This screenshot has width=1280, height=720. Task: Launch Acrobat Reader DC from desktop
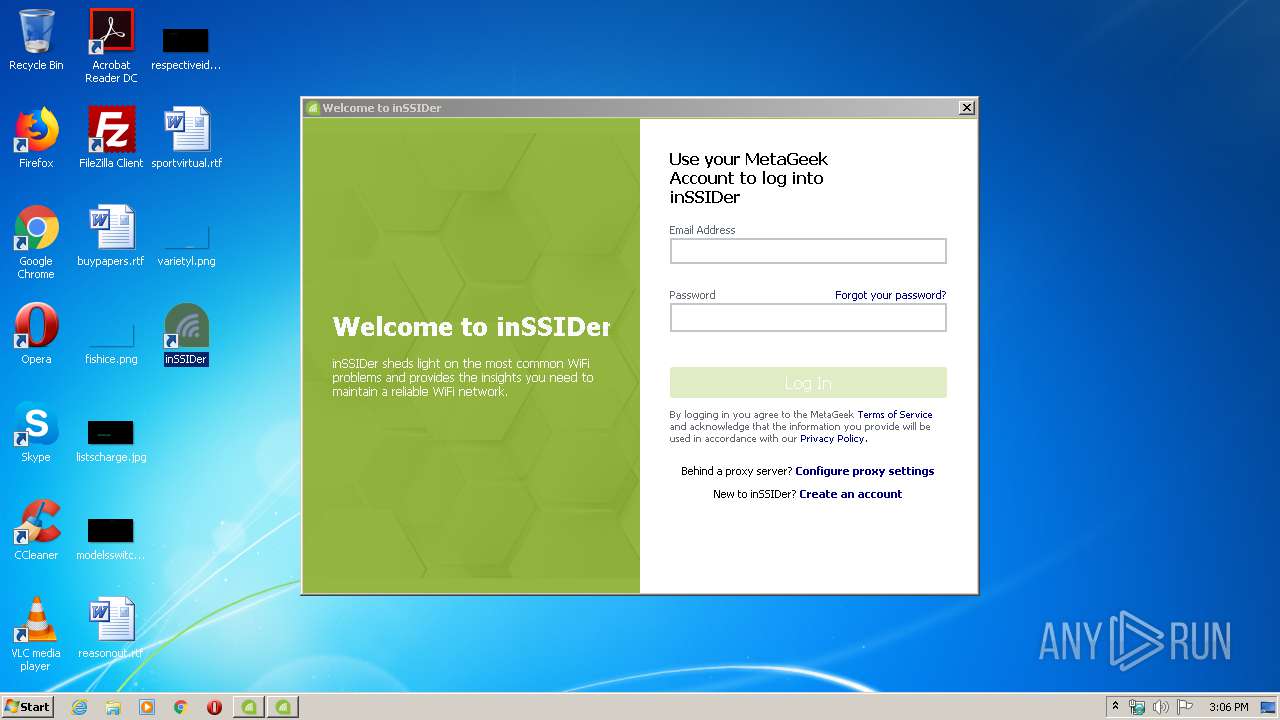[111, 45]
